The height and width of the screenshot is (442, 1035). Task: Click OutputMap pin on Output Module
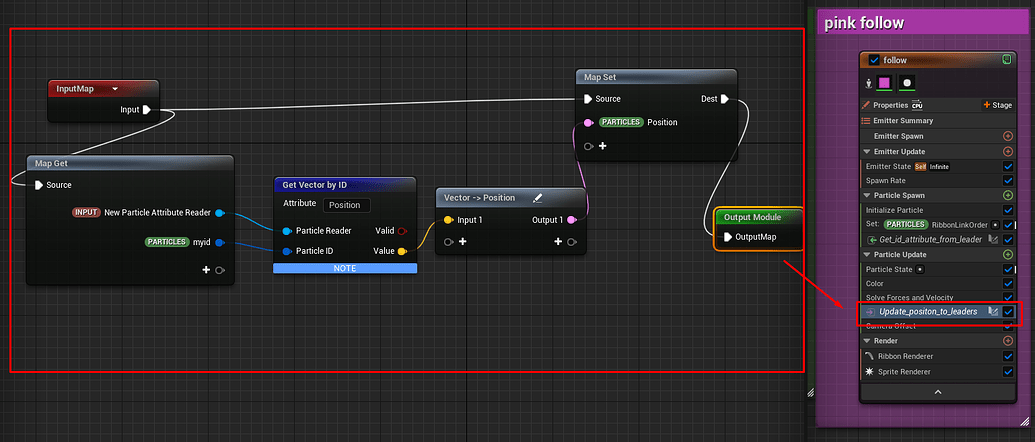pyautogui.click(x=727, y=237)
